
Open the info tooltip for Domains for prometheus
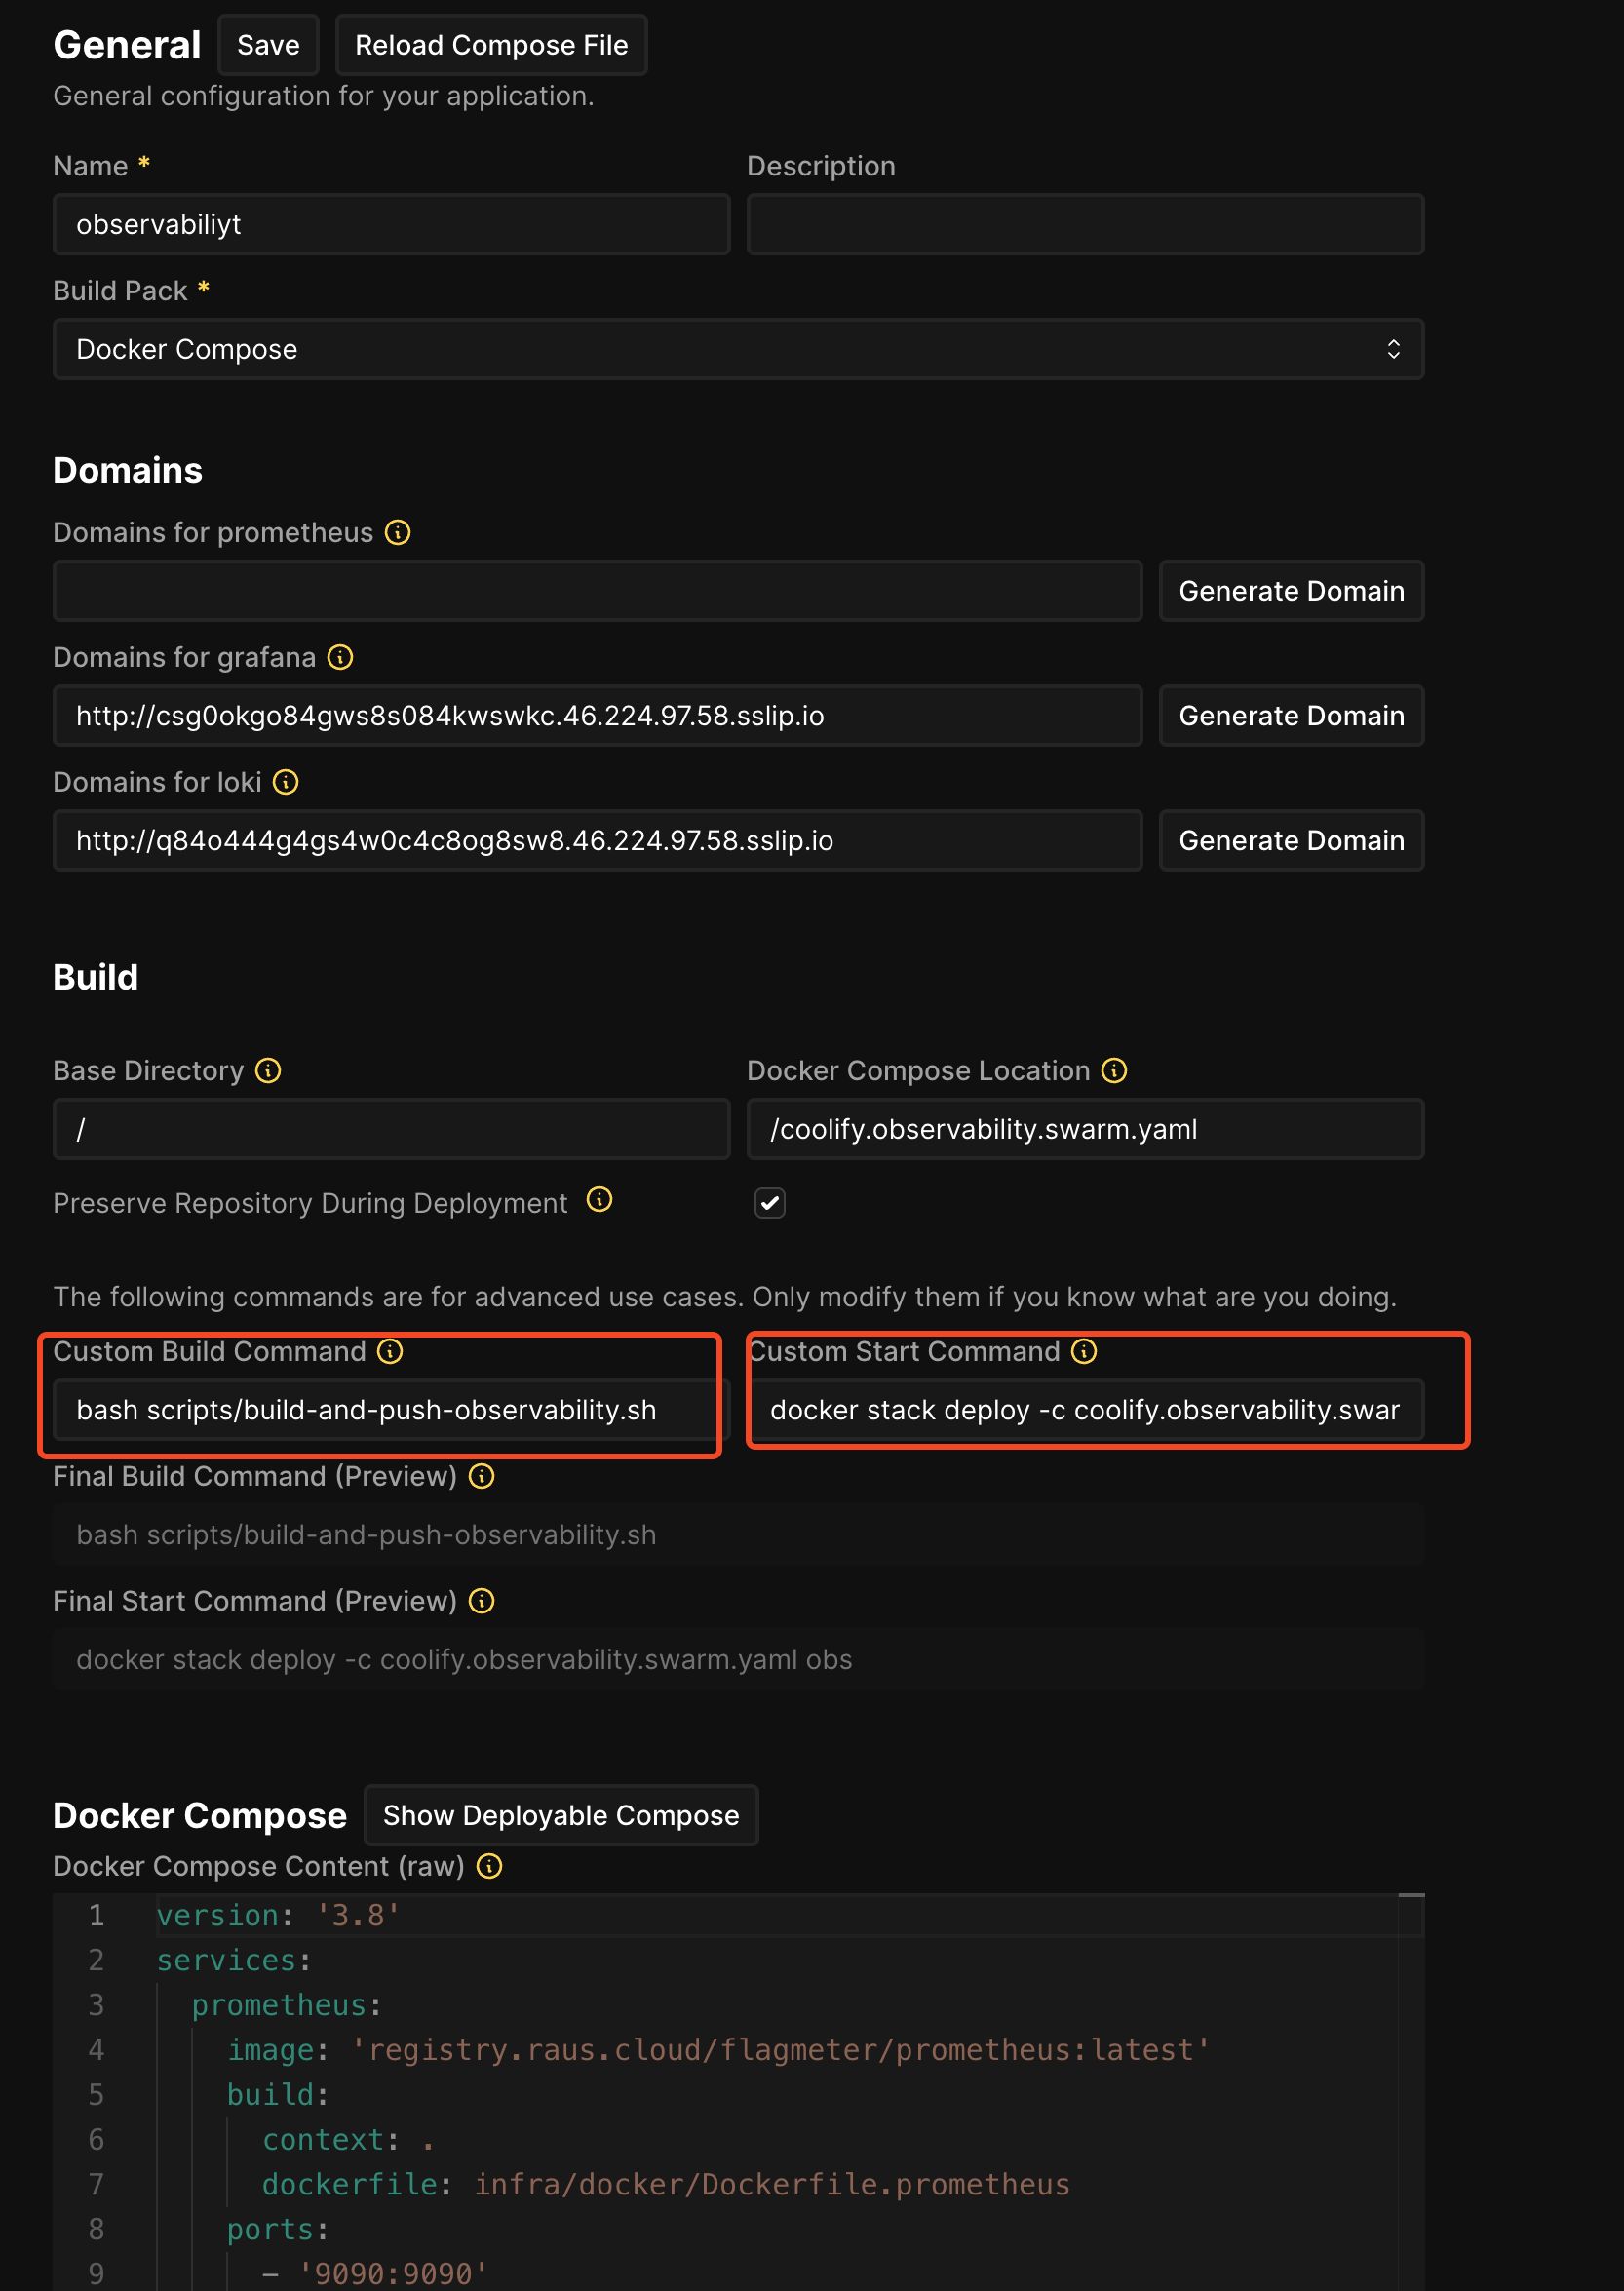[397, 533]
